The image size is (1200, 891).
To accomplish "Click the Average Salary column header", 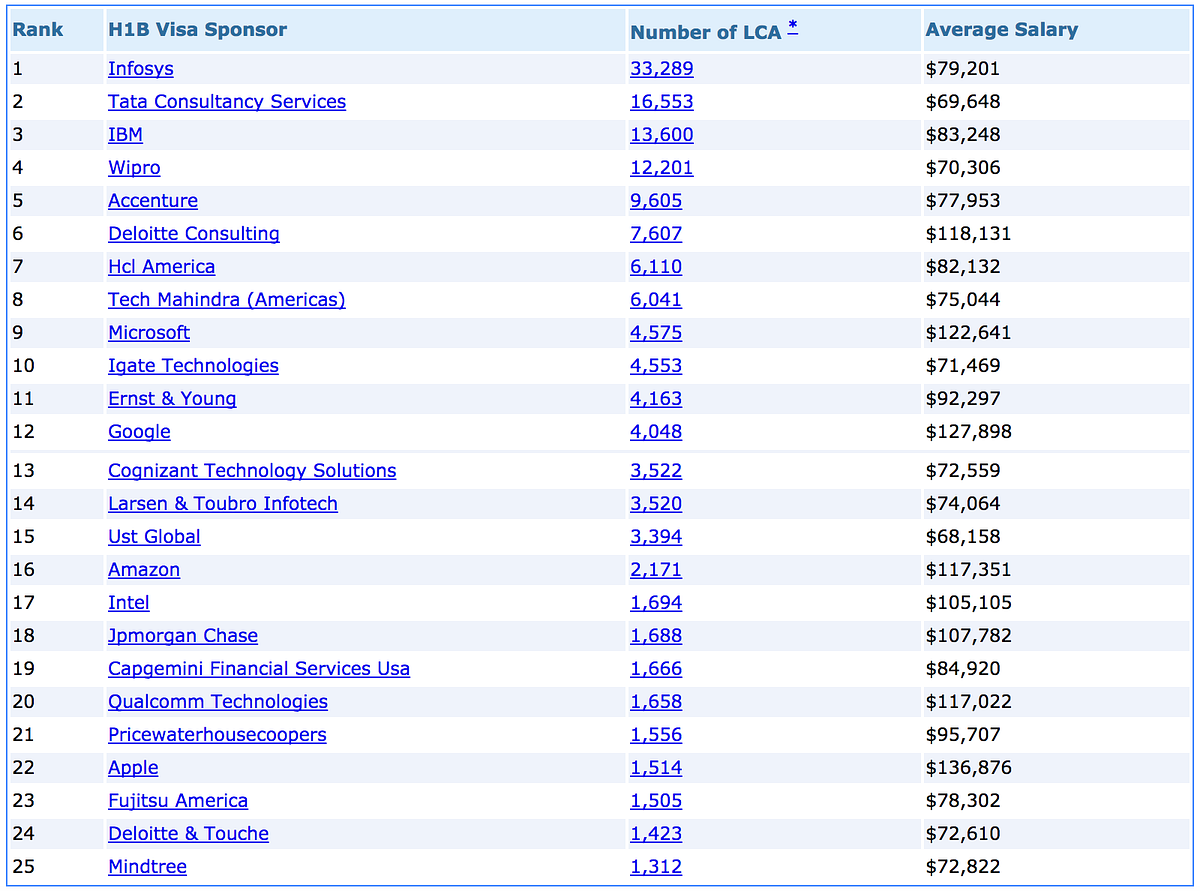I will pyautogui.click(x=1002, y=30).
